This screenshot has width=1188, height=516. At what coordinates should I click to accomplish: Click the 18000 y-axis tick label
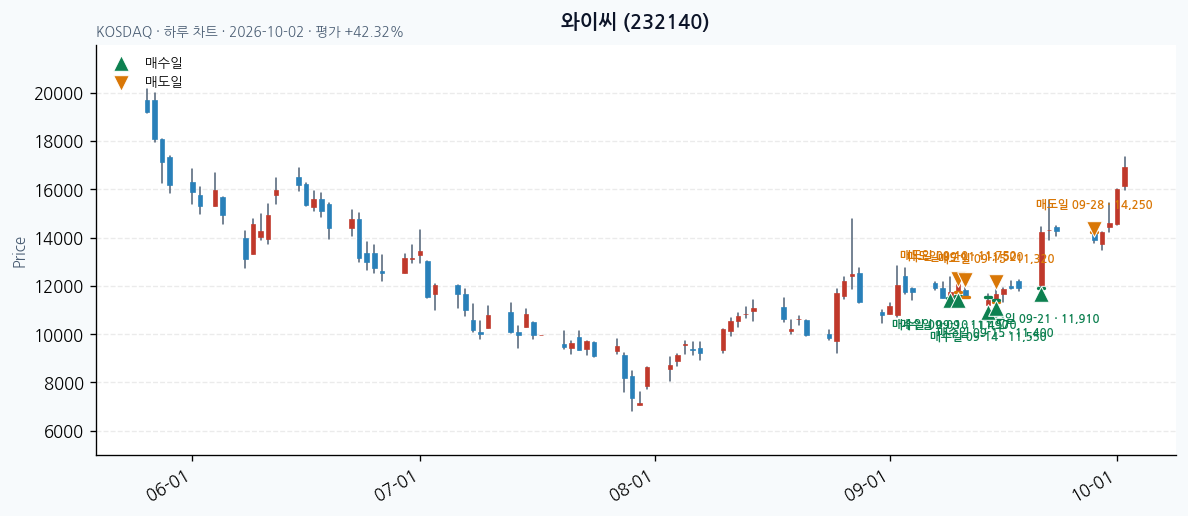tap(58, 142)
